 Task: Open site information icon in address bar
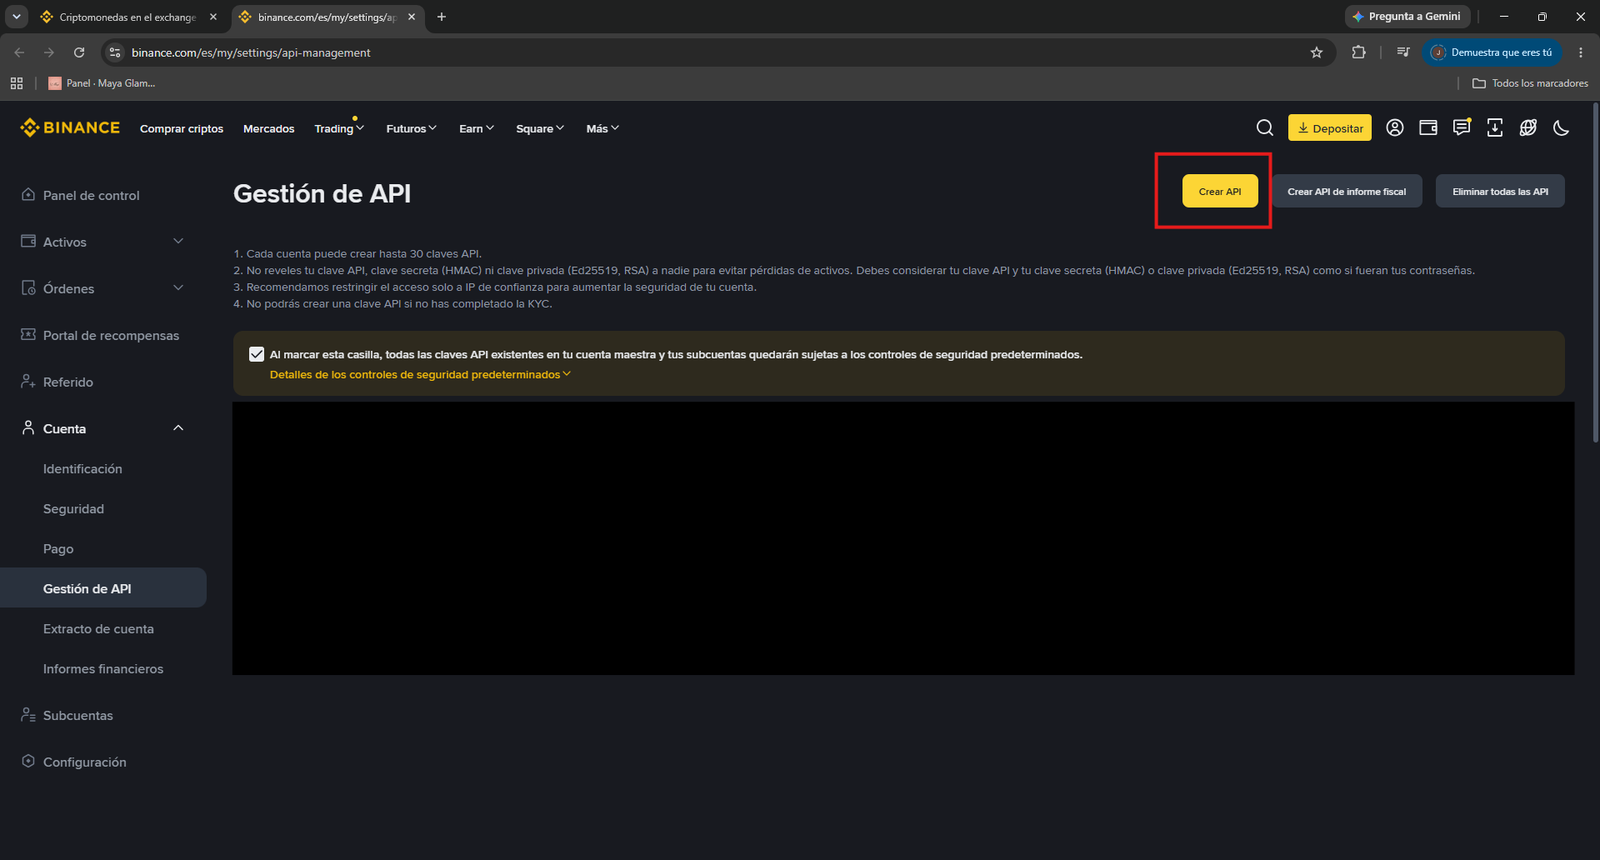pos(115,52)
